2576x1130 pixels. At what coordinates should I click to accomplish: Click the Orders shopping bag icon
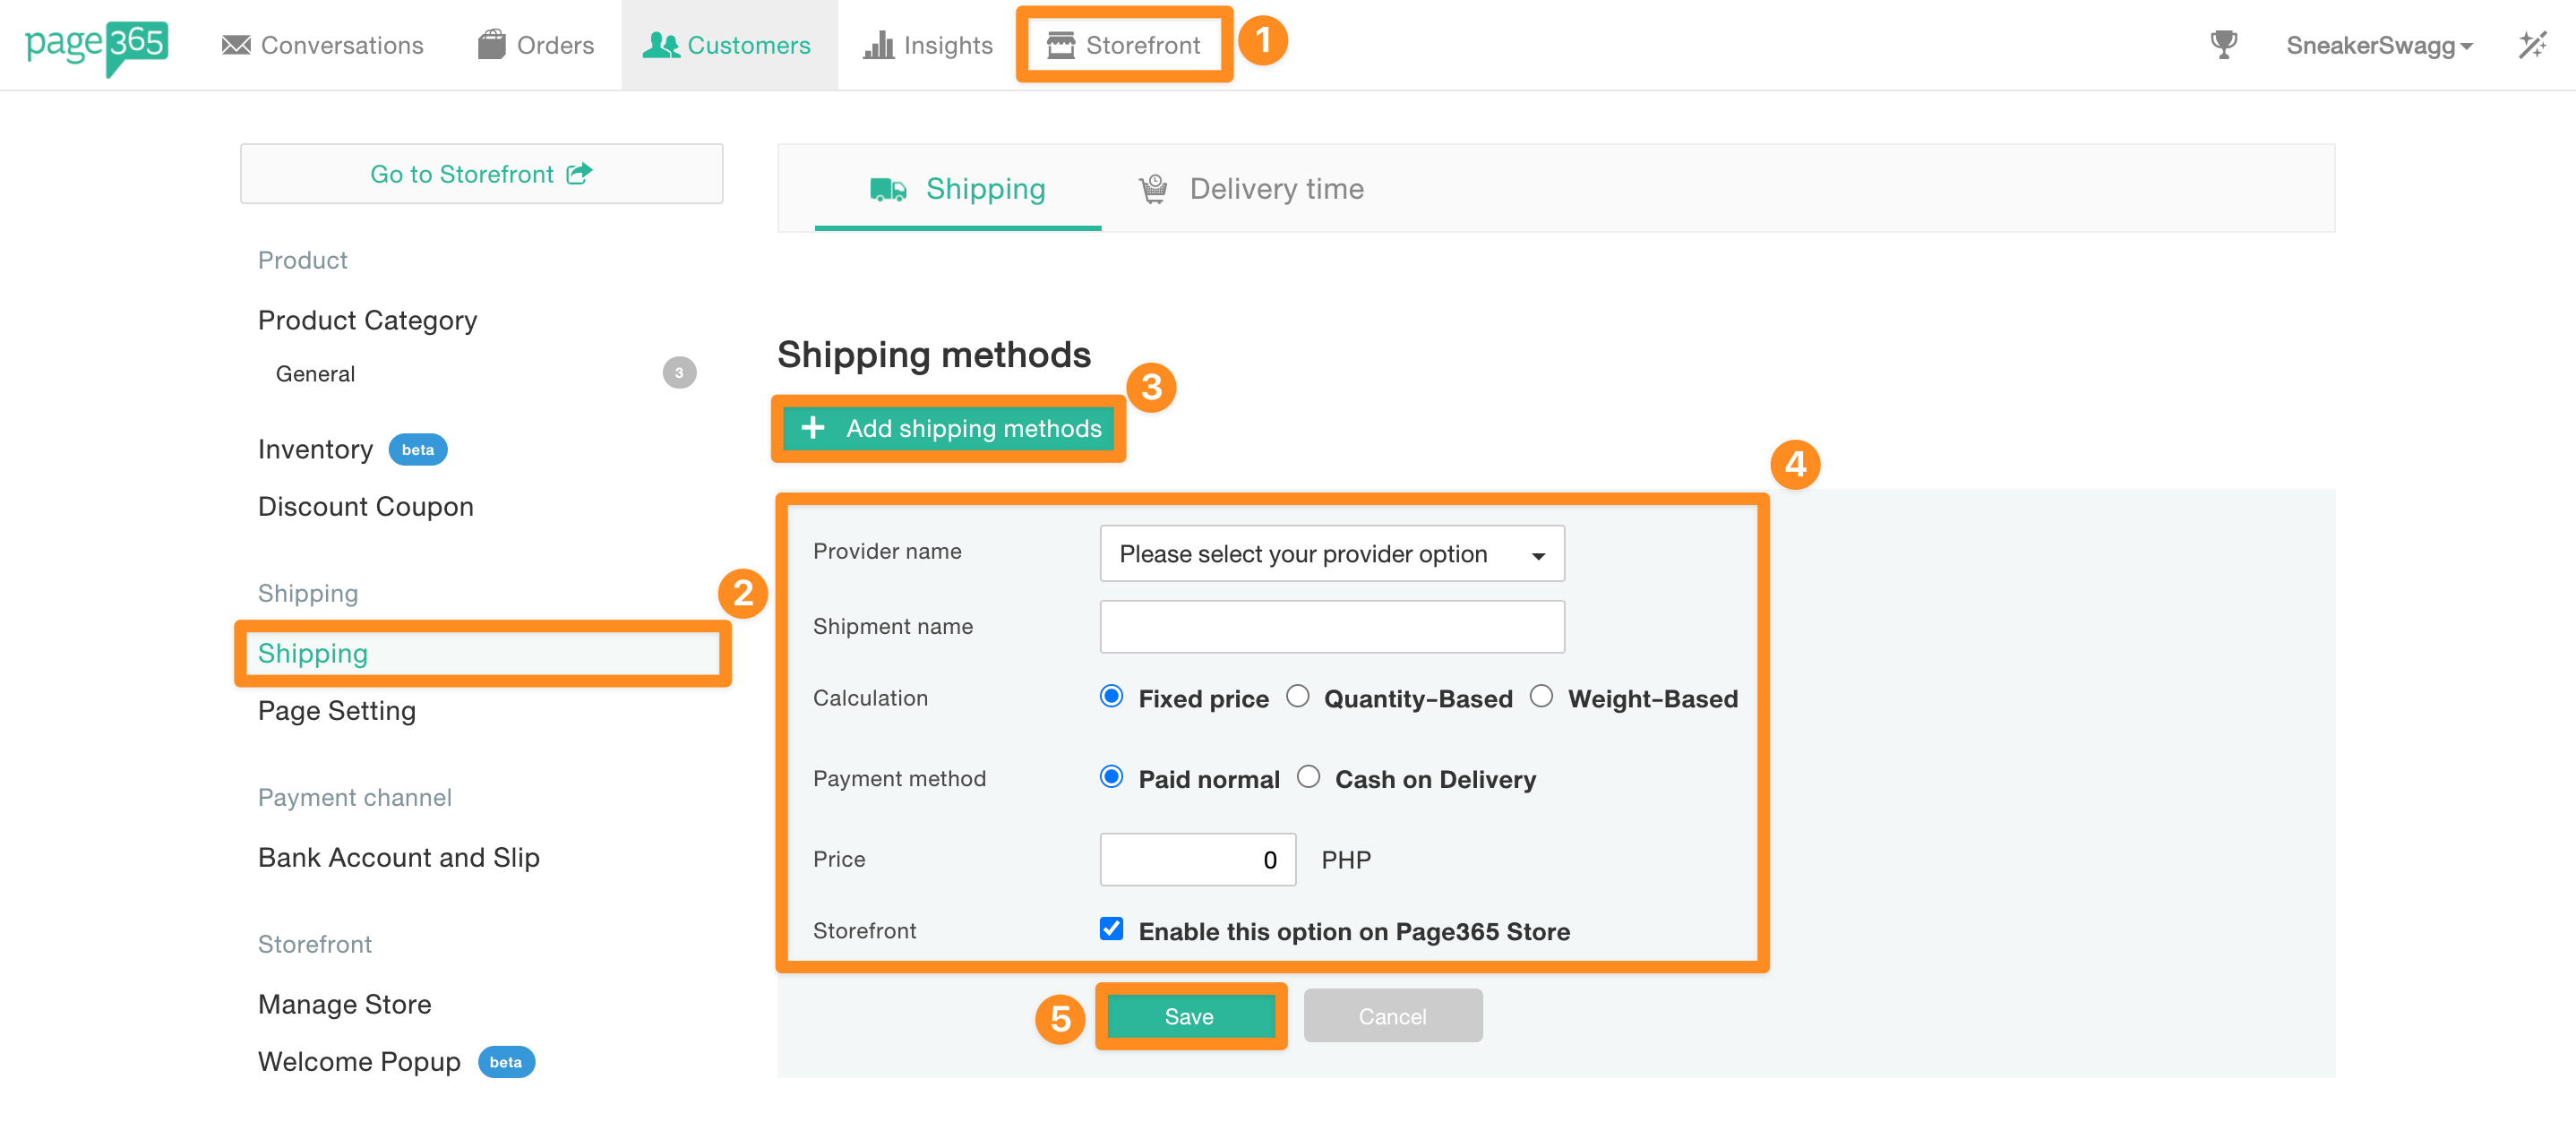tap(491, 45)
